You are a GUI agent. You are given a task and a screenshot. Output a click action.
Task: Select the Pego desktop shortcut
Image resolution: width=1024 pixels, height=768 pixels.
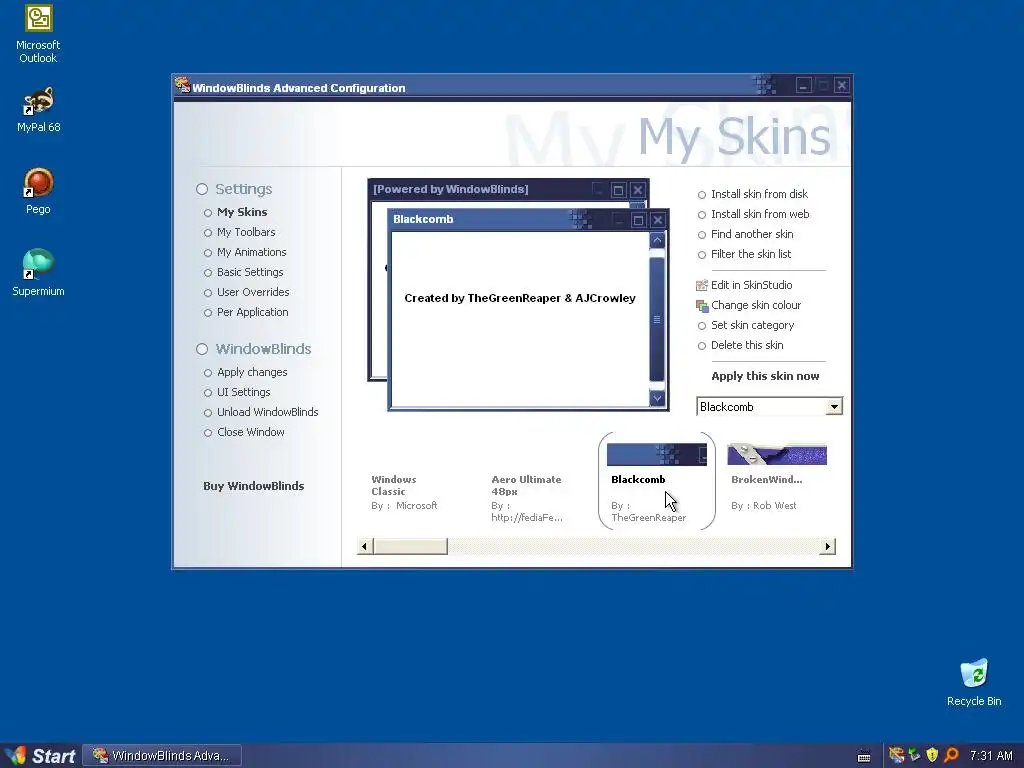38,191
